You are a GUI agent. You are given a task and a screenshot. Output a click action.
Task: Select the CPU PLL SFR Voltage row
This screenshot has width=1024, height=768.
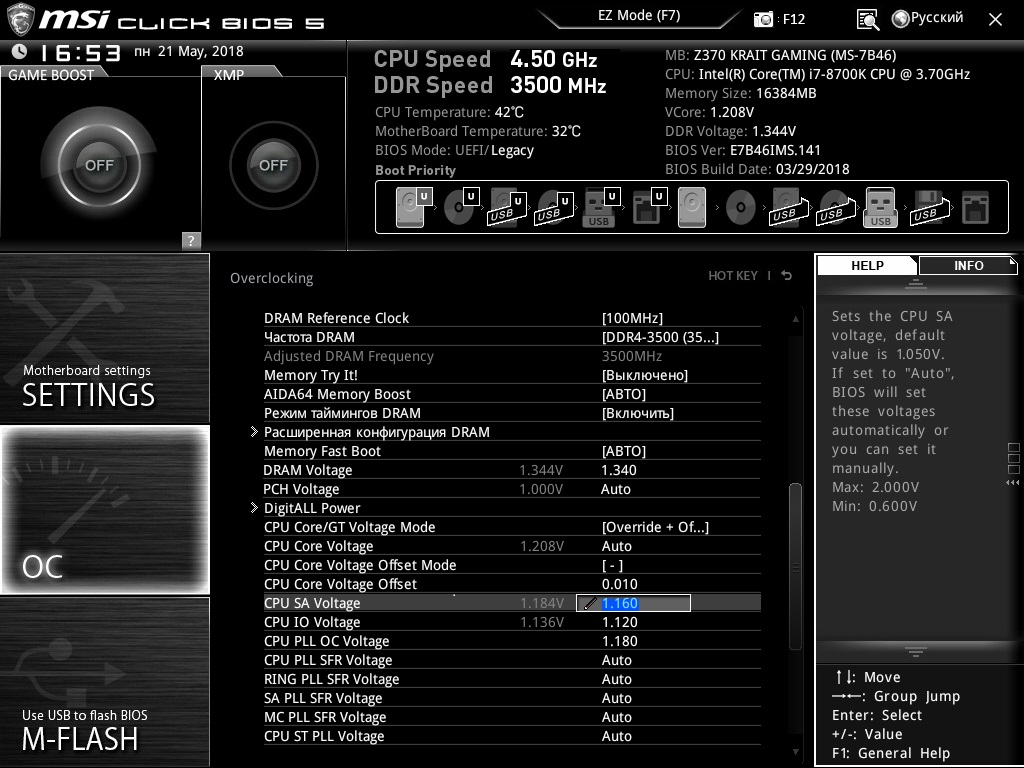click(x=512, y=660)
